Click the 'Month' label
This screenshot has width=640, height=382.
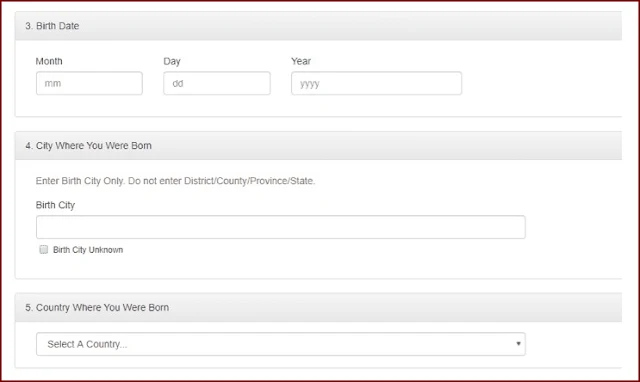49,61
